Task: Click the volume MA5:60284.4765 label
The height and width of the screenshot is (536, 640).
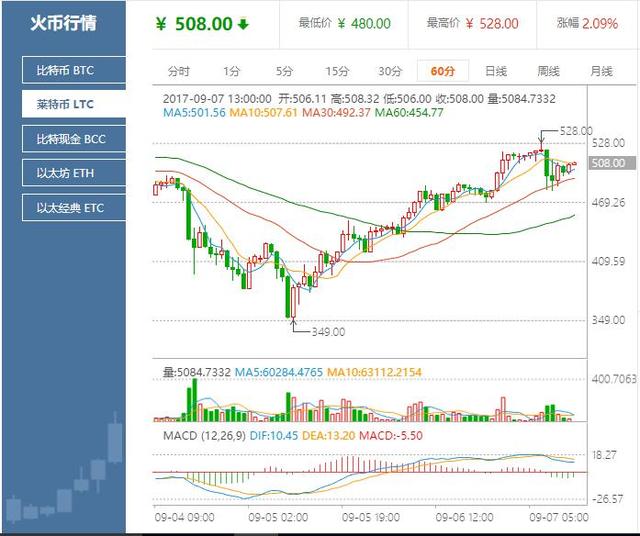Action: 279,372
